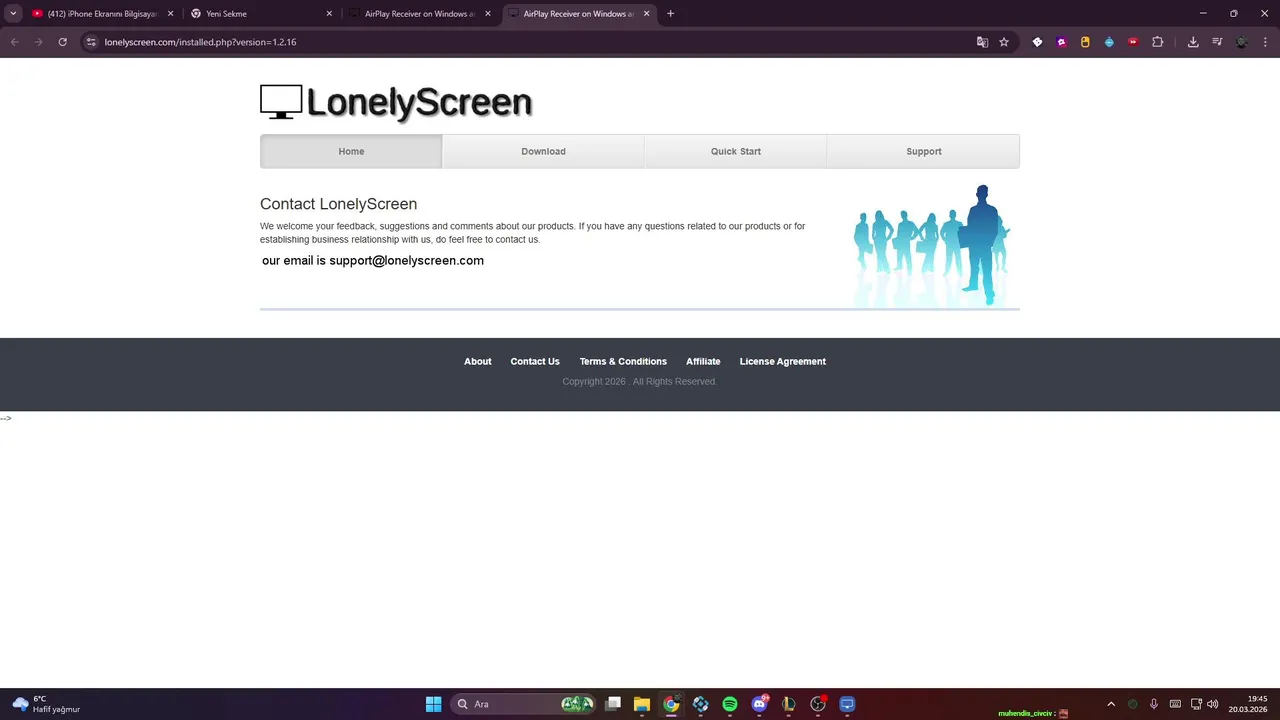Open Task View on taskbar

(x=613, y=704)
